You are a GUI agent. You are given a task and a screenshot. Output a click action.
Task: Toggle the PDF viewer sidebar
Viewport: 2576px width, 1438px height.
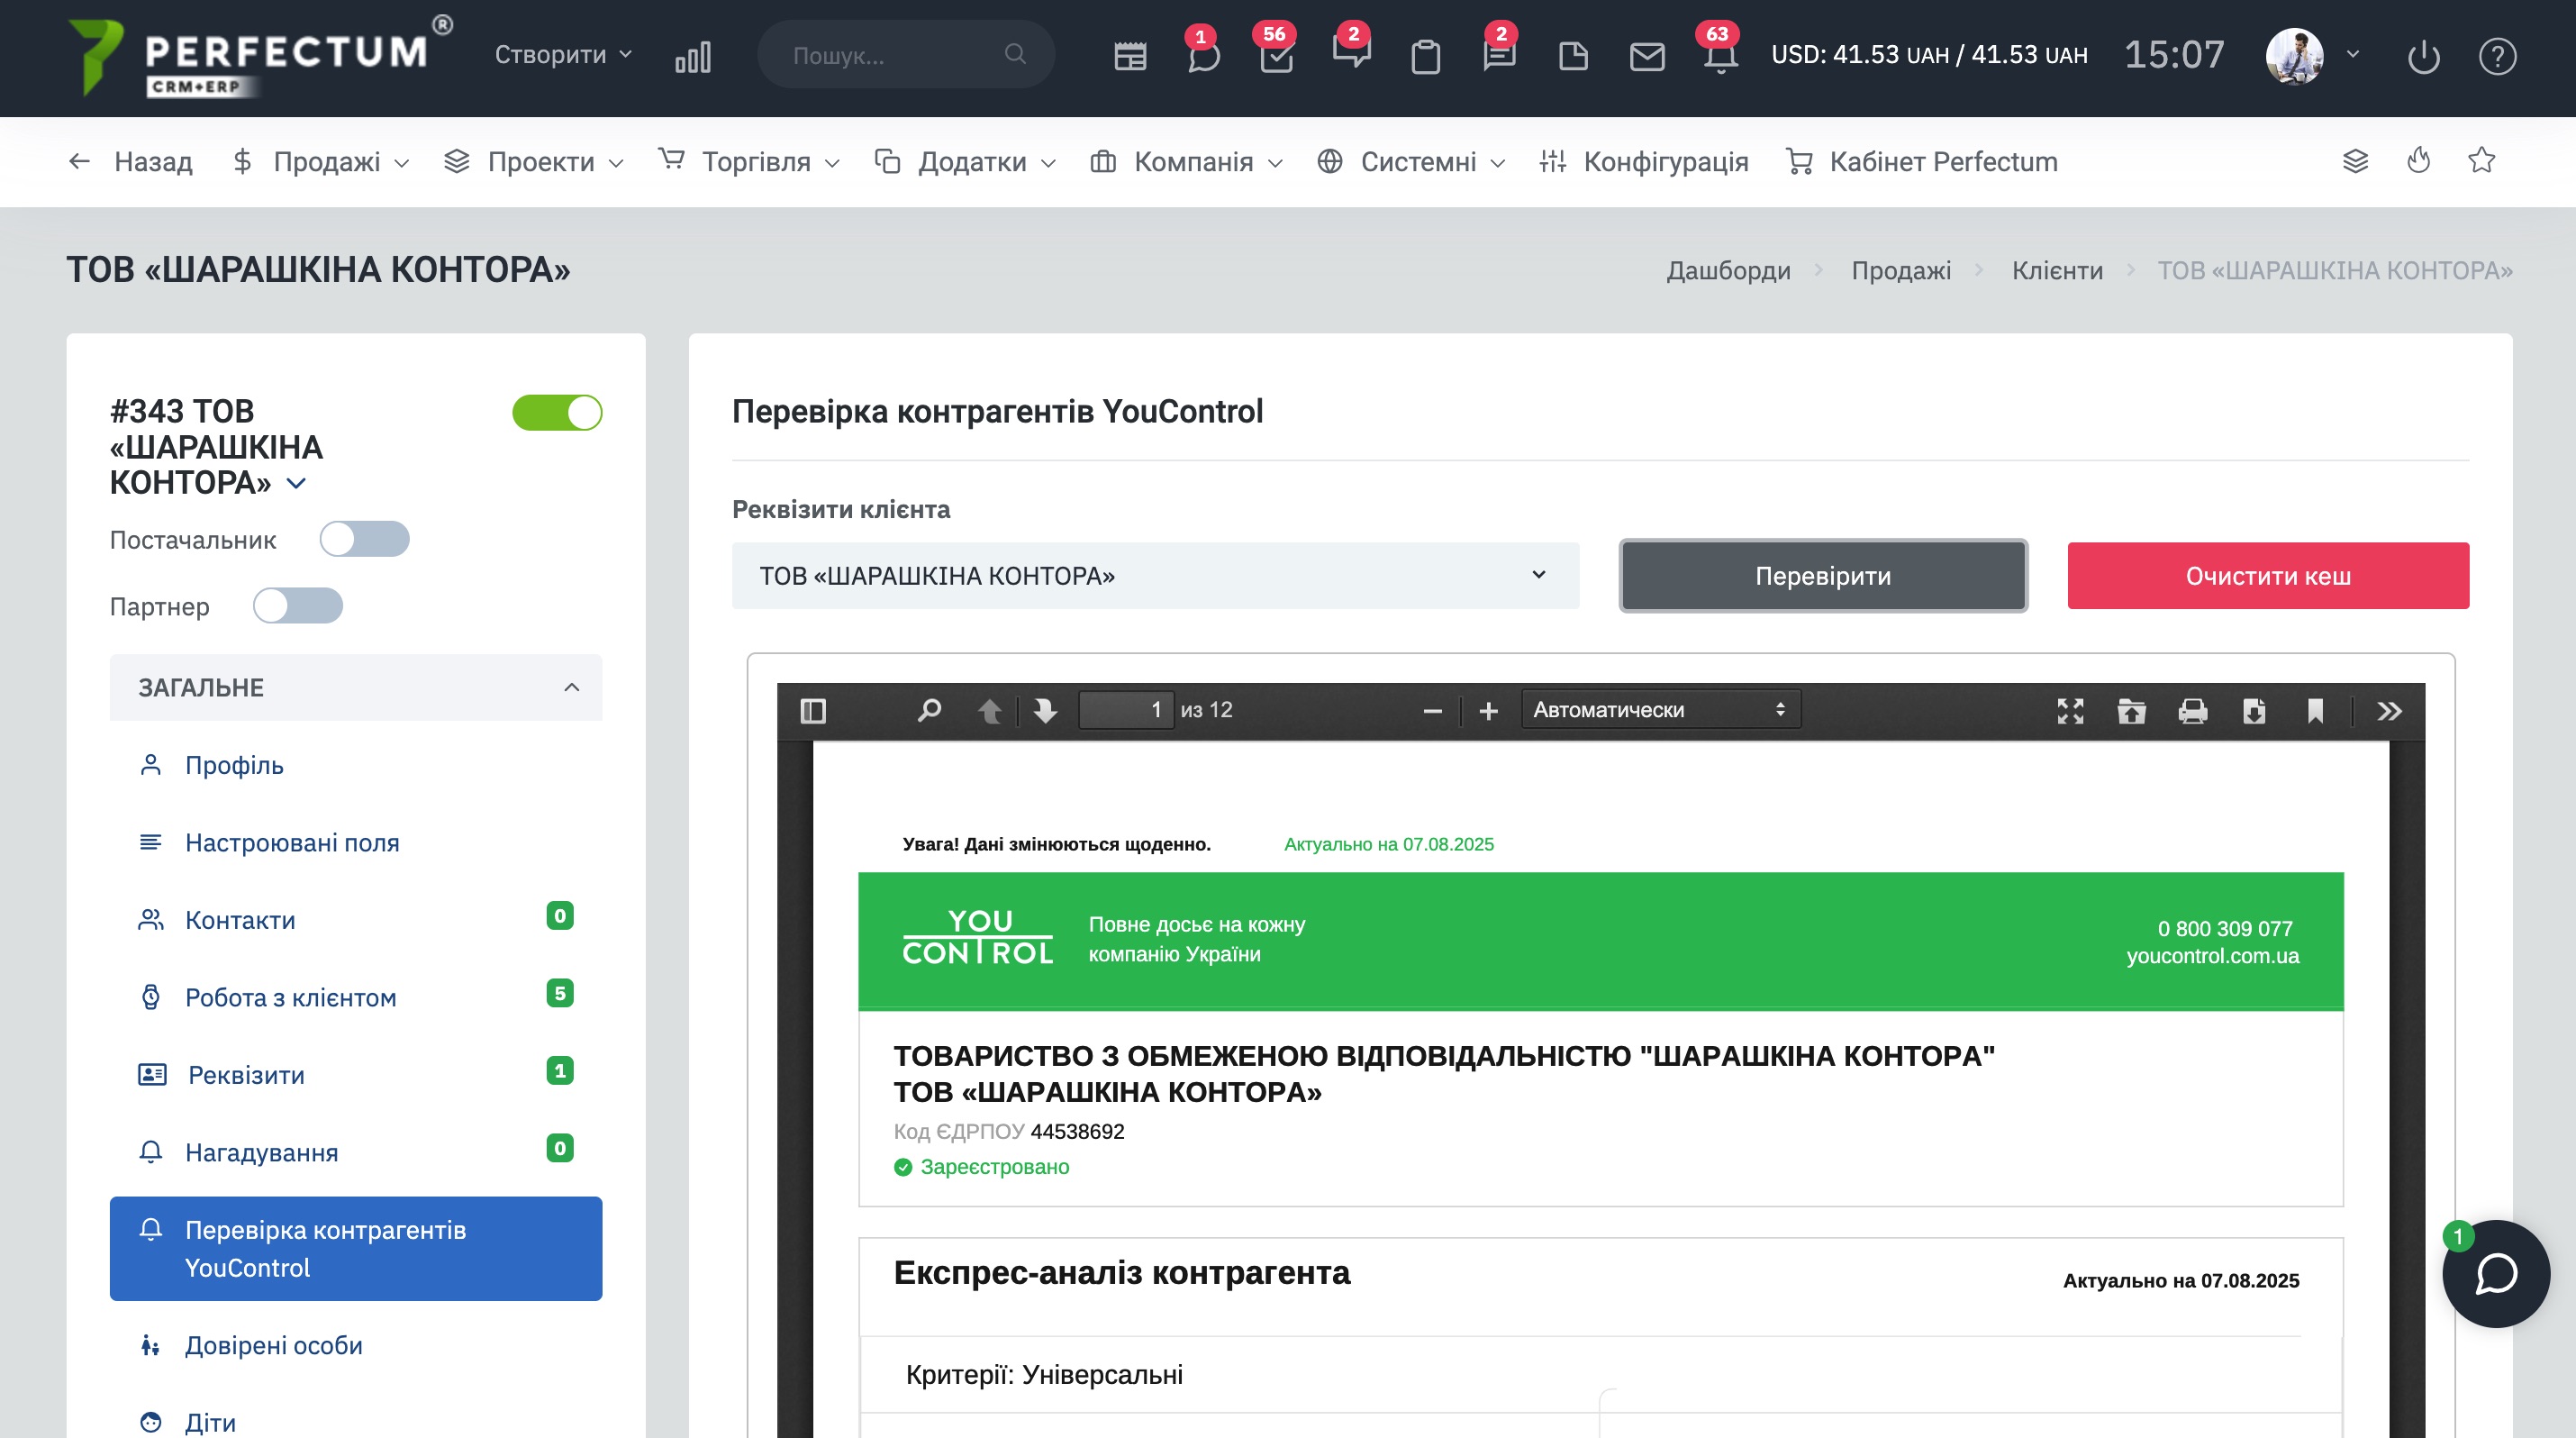pos(813,711)
